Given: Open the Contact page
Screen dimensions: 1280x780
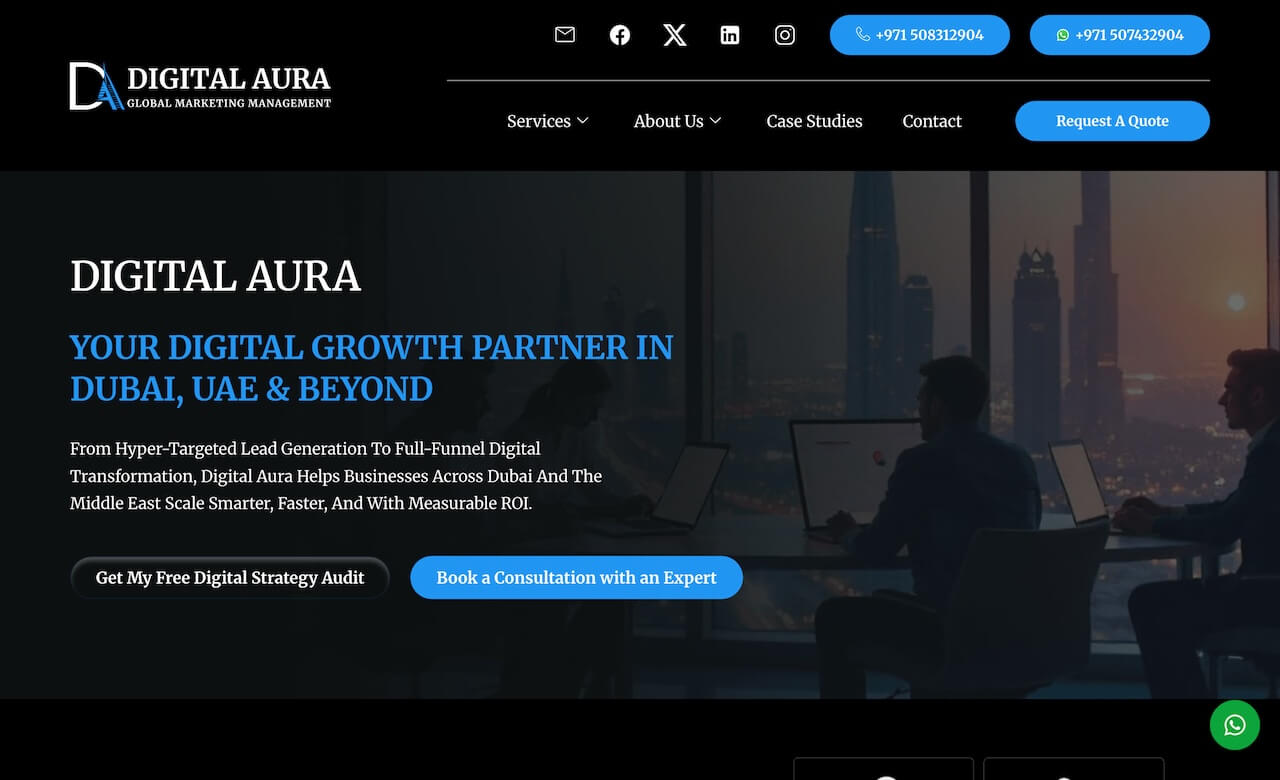Looking at the screenshot, I should [x=931, y=121].
